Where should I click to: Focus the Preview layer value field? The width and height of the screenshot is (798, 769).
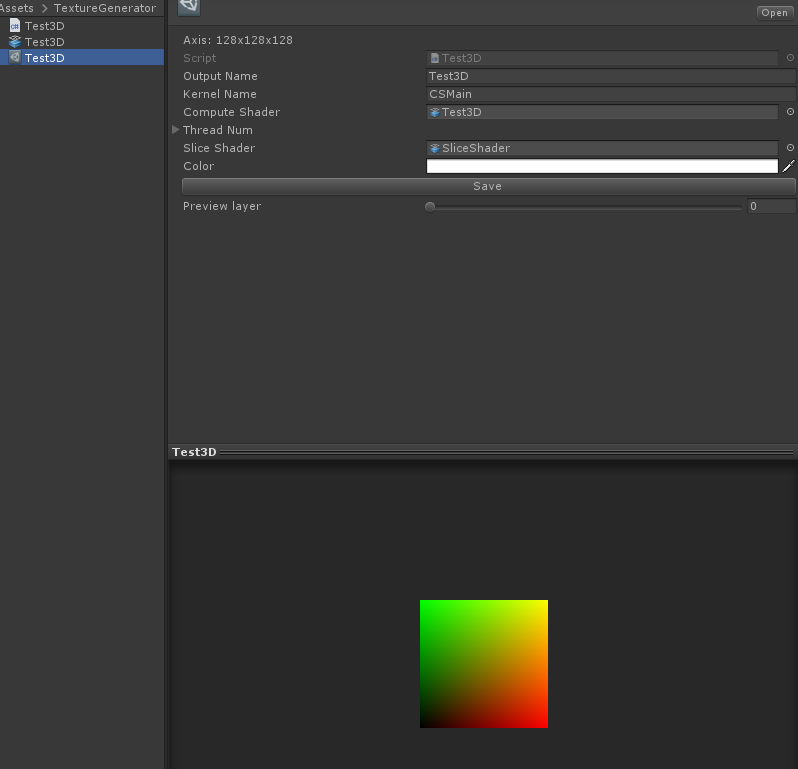click(x=771, y=206)
